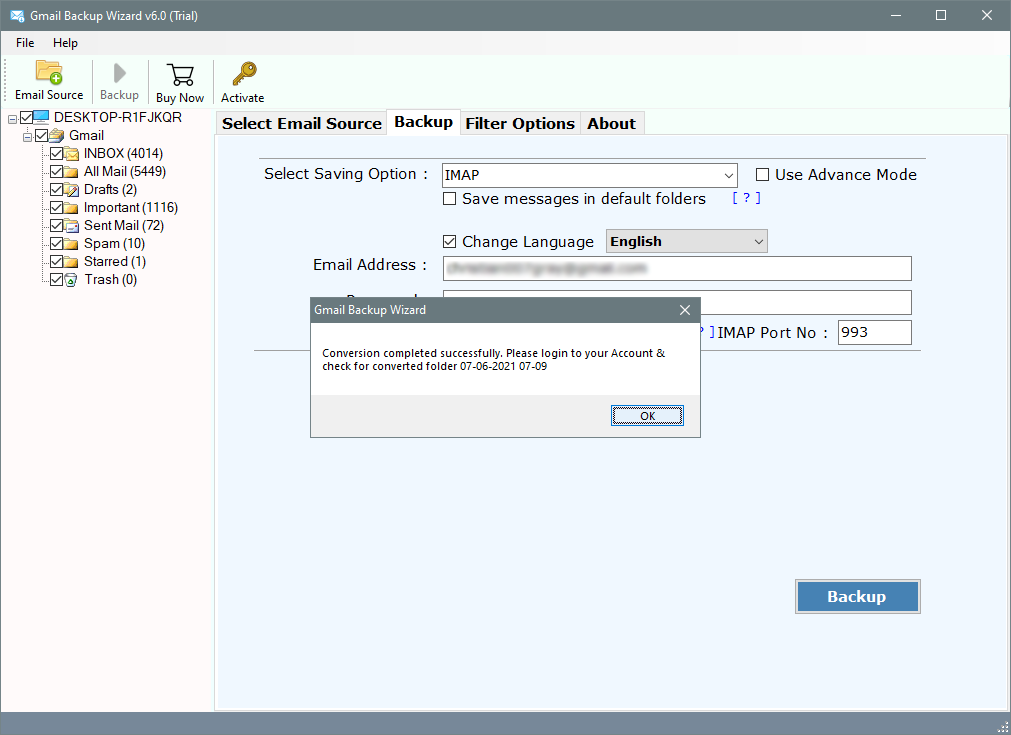Uncheck the Drafts (2) checkbox
This screenshot has height=735, width=1011.
tap(57, 190)
